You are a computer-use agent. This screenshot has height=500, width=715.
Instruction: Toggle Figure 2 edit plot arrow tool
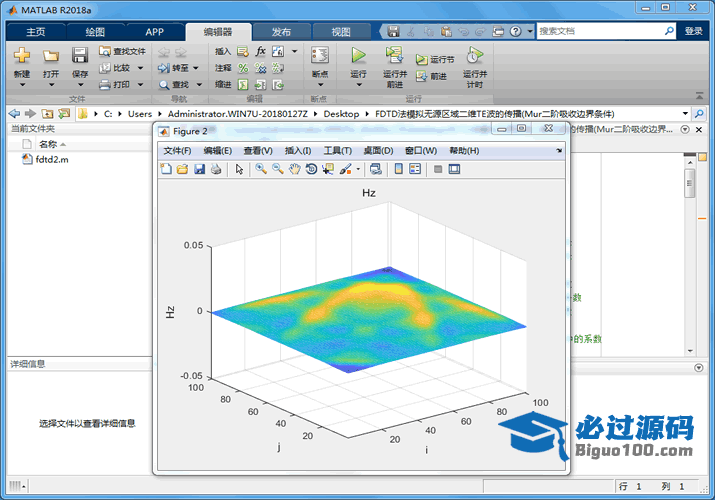(239, 169)
